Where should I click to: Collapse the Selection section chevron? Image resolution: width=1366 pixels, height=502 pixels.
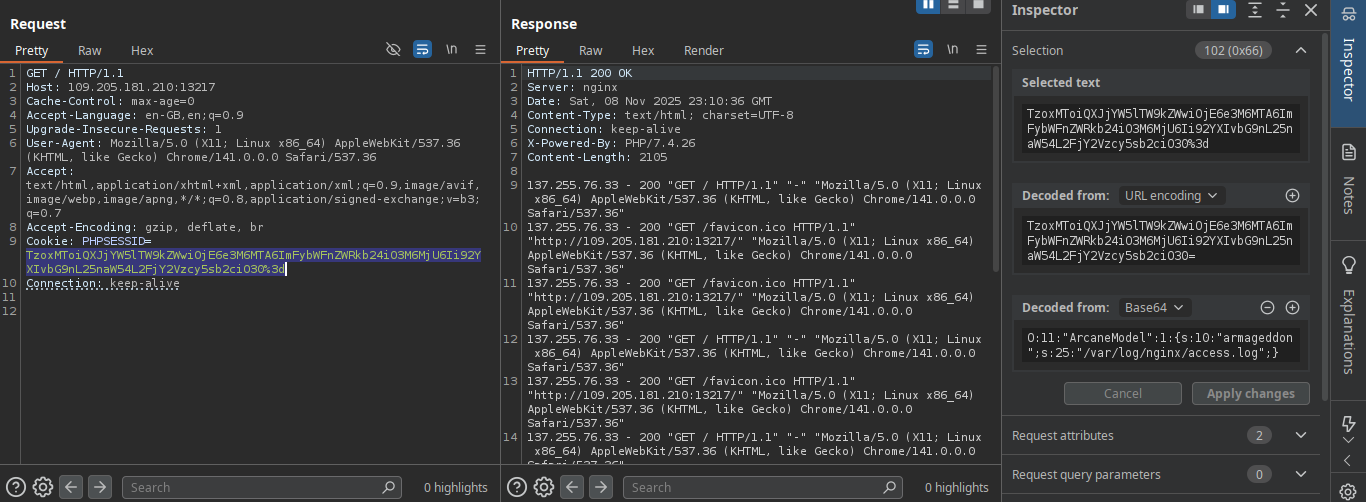coord(1300,50)
